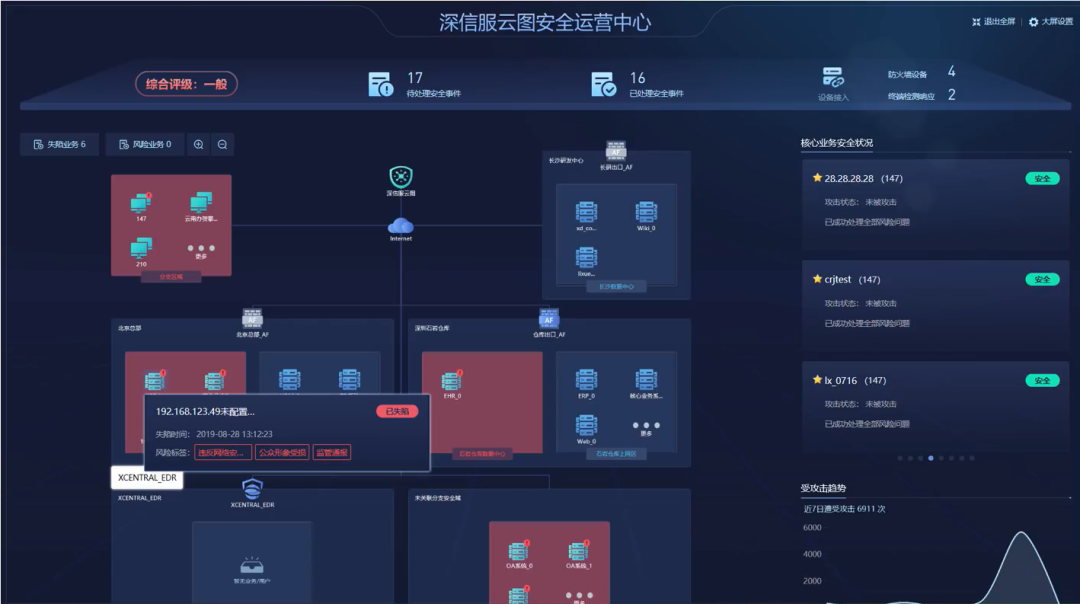1080x604 pixels.
Task: Click the XCENTRAL_EDR shield icon
Action: click(252, 488)
